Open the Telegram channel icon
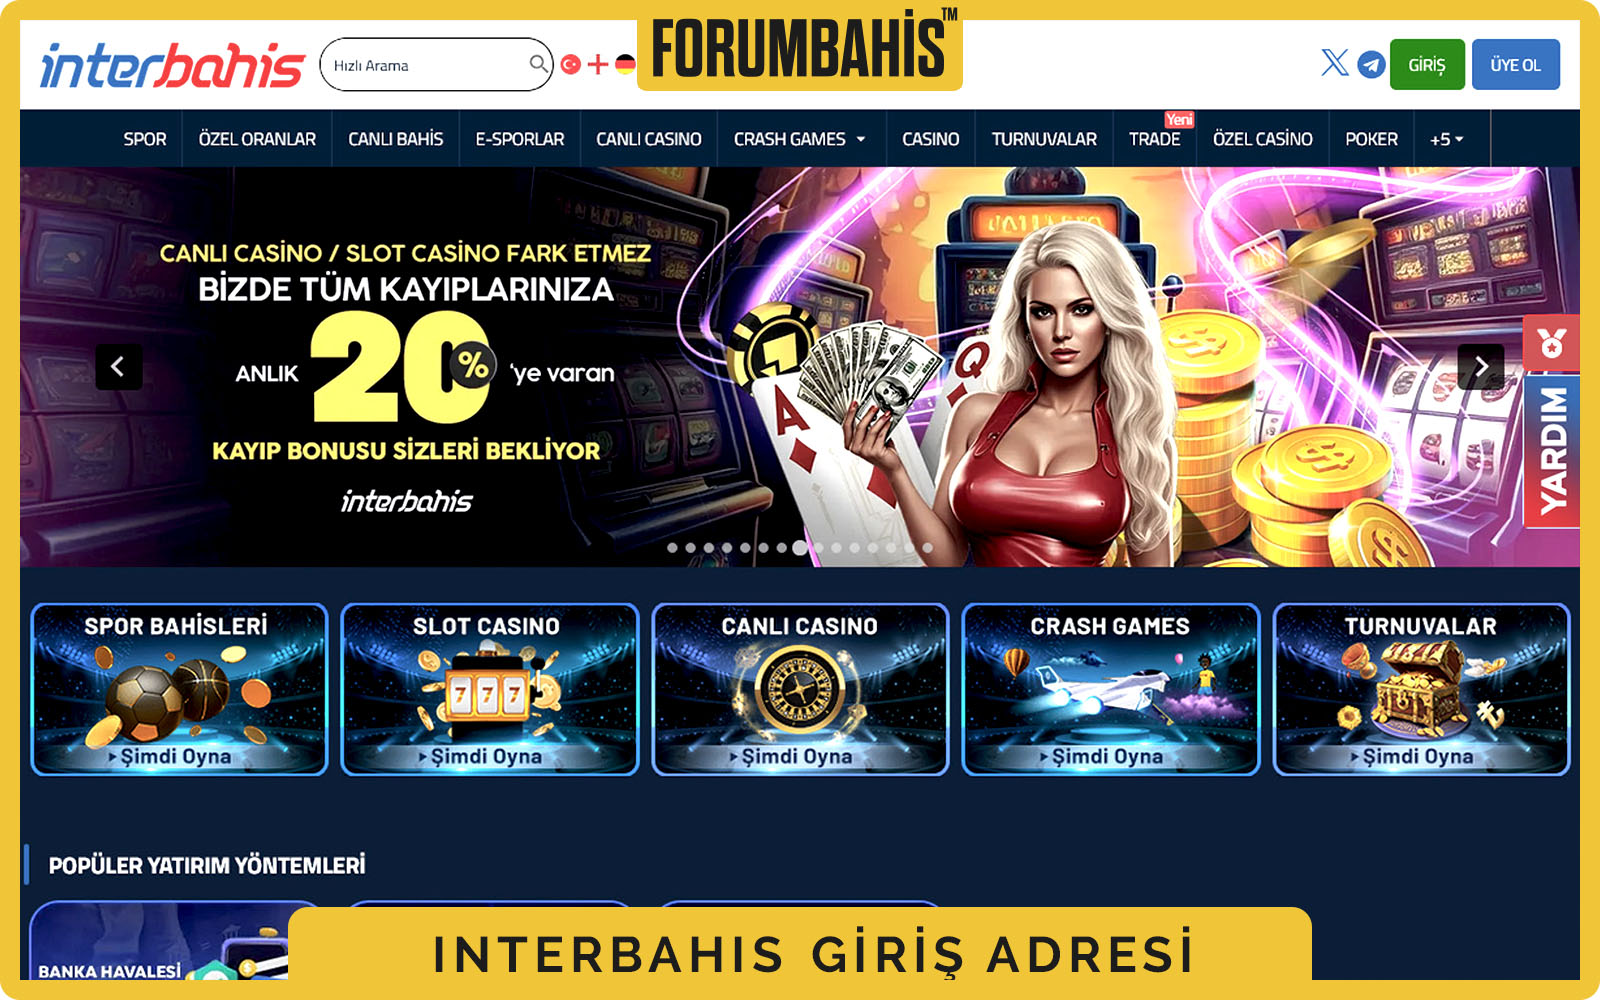This screenshot has height=1000, width=1600. pyautogui.click(x=1371, y=64)
